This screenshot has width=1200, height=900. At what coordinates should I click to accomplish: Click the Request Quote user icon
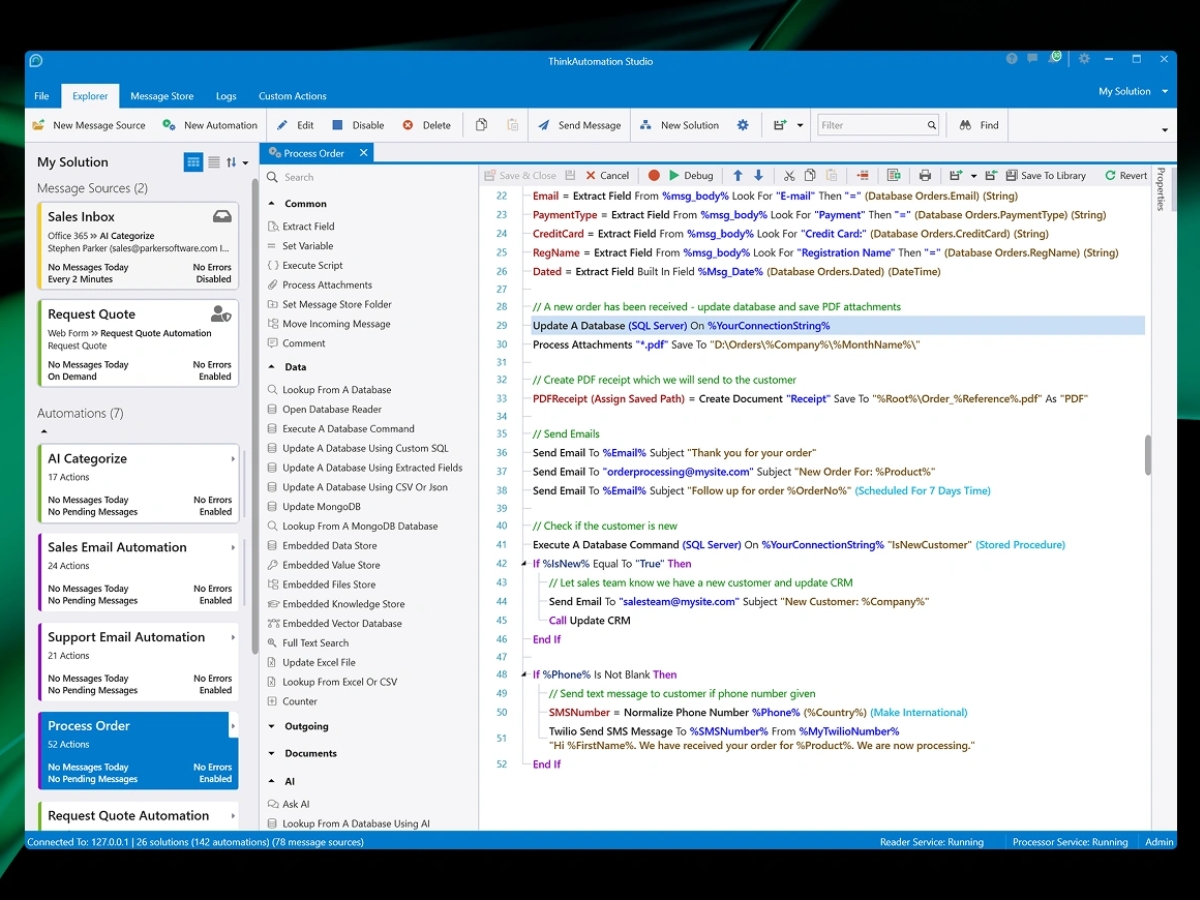(x=221, y=314)
